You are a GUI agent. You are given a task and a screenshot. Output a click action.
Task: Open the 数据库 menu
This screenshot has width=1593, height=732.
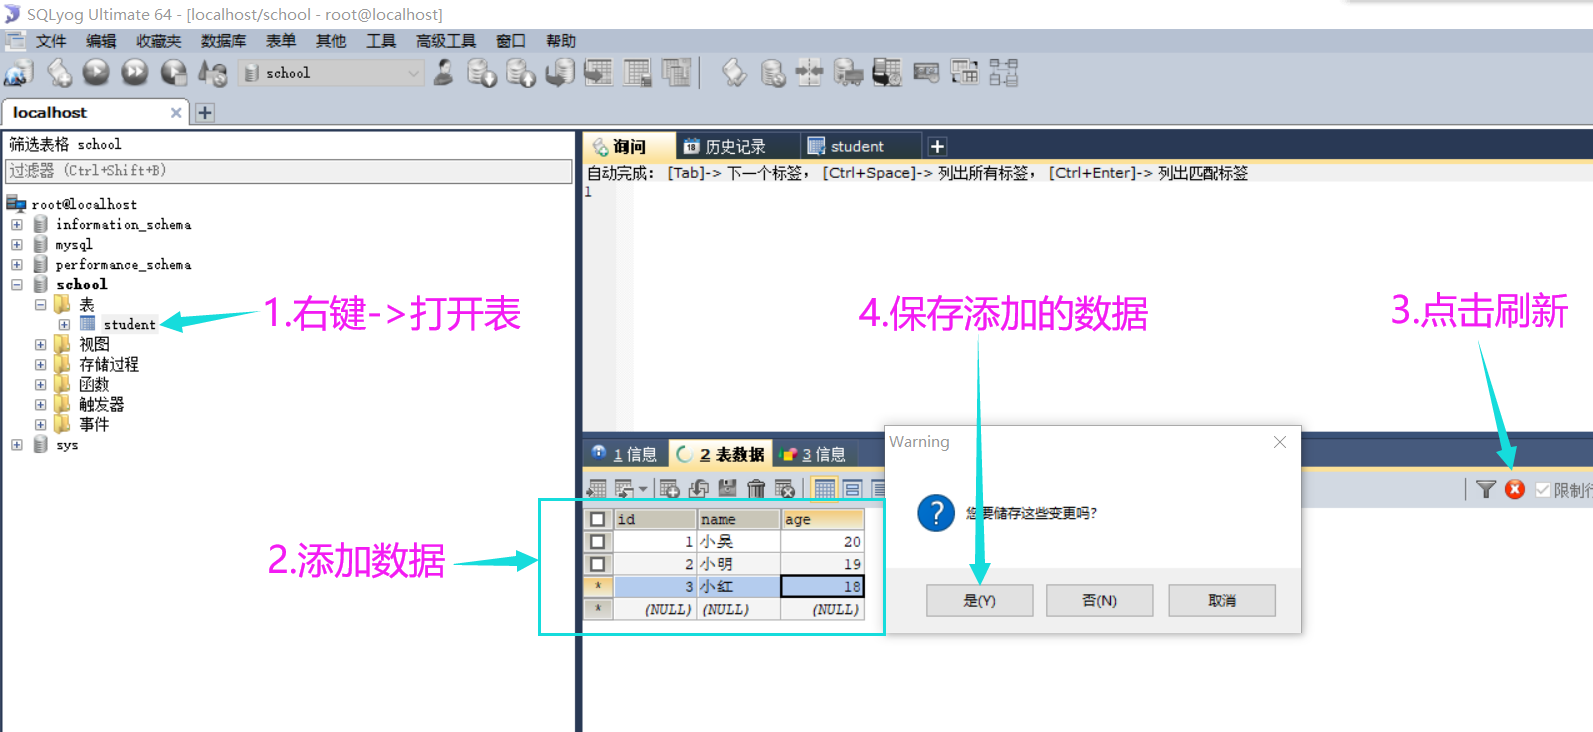coord(223,41)
